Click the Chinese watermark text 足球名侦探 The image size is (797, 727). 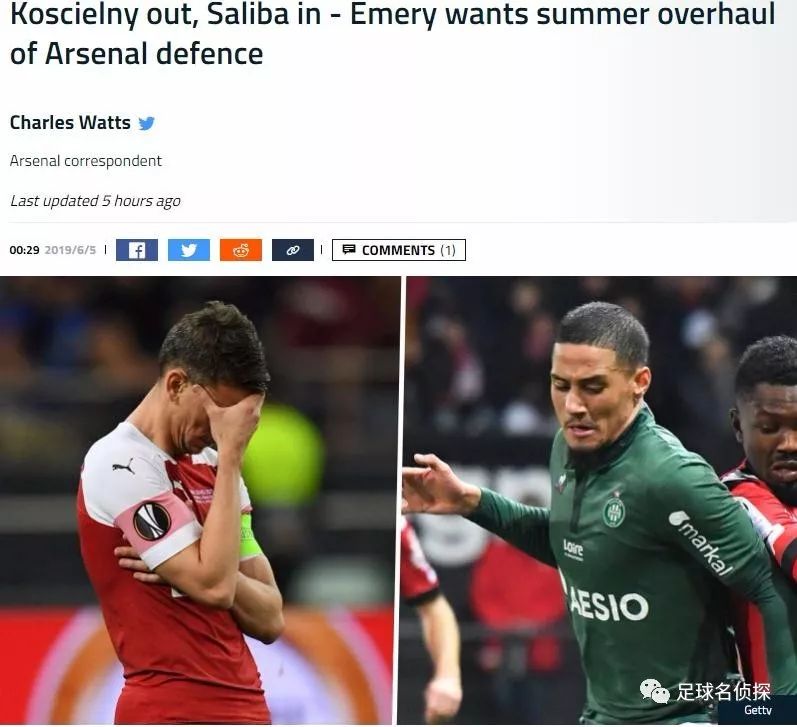click(723, 691)
